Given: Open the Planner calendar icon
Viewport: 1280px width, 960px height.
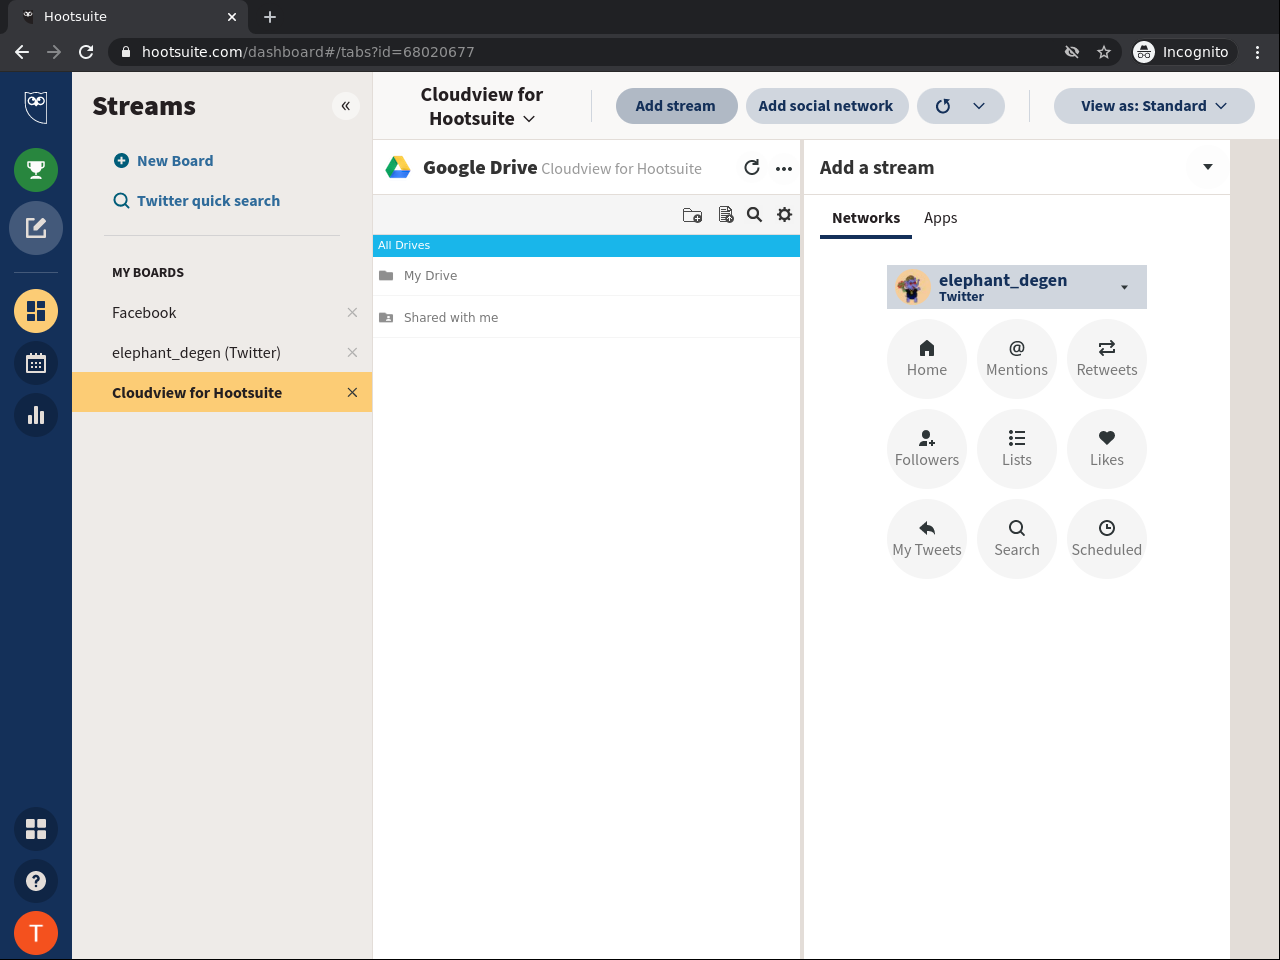Looking at the screenshot, I should tap(36, 363).
